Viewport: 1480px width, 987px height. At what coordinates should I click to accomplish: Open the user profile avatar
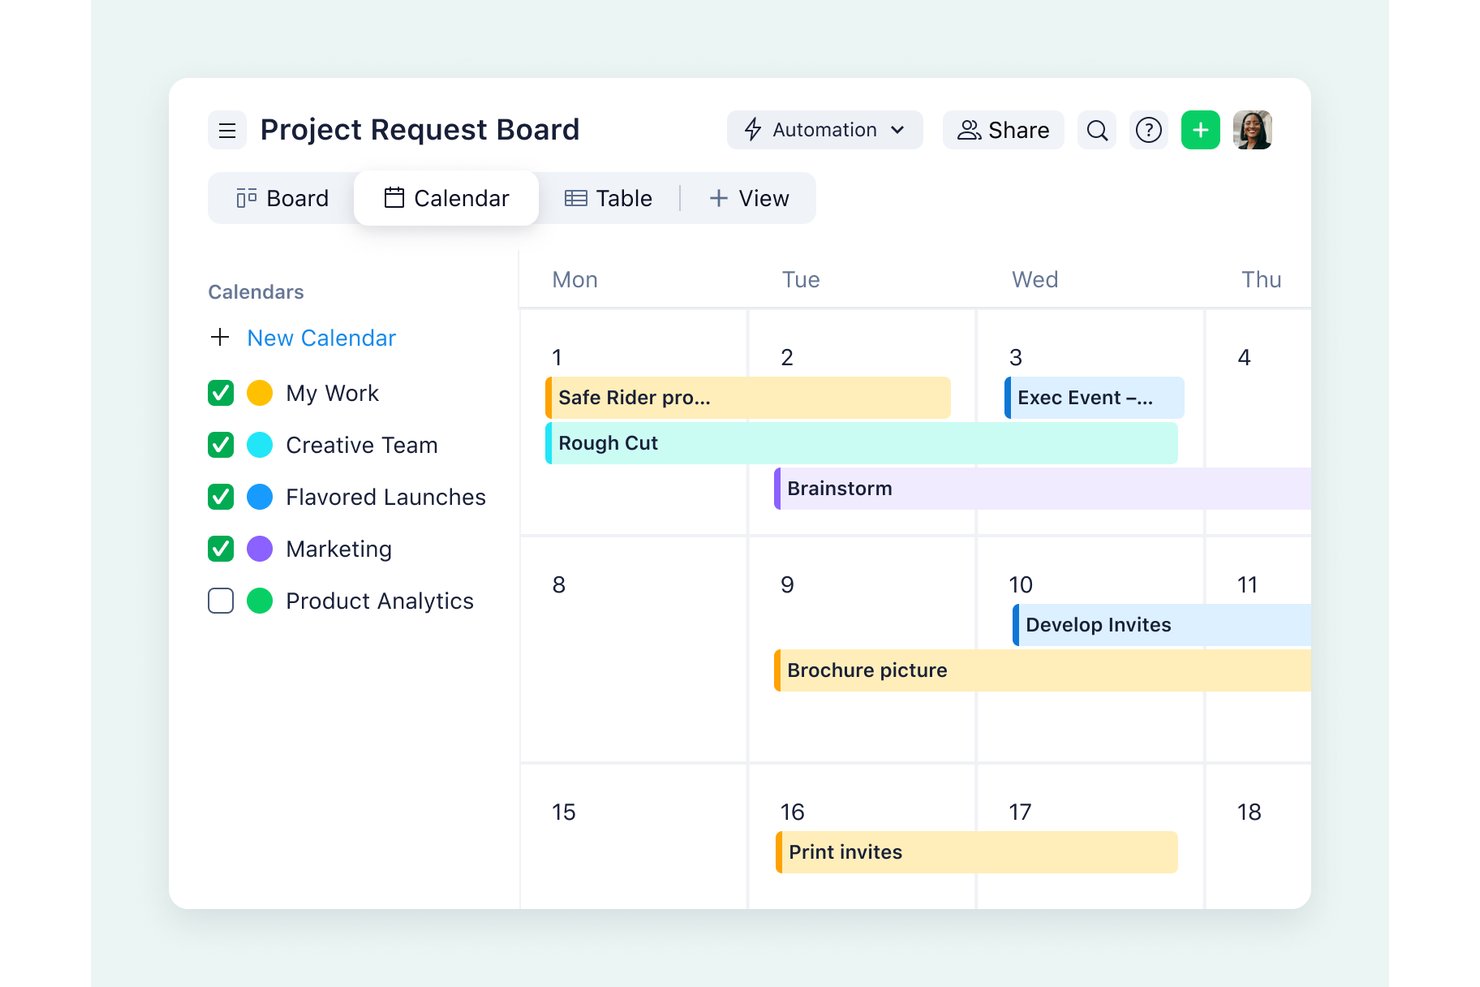pyautogui.click(x=1252, y=130)
